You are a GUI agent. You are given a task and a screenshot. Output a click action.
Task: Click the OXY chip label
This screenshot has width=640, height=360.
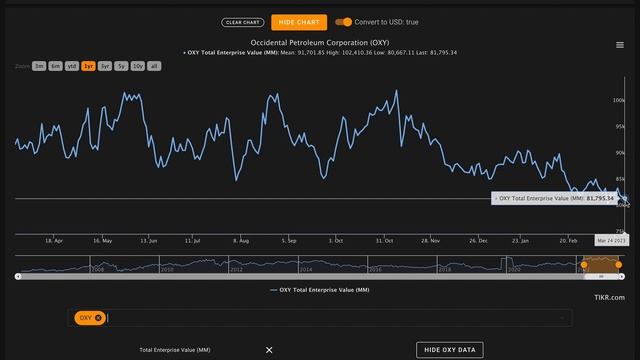(x=86, y=318)
